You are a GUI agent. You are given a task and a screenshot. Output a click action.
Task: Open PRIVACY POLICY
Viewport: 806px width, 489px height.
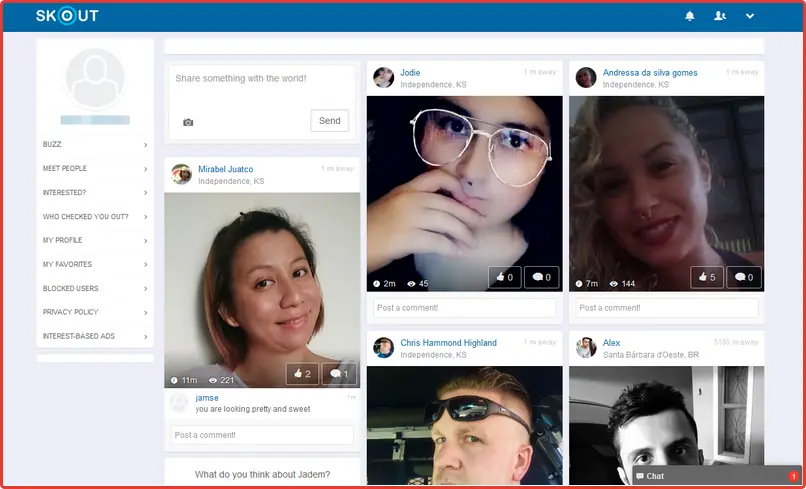tap(95, 312)
